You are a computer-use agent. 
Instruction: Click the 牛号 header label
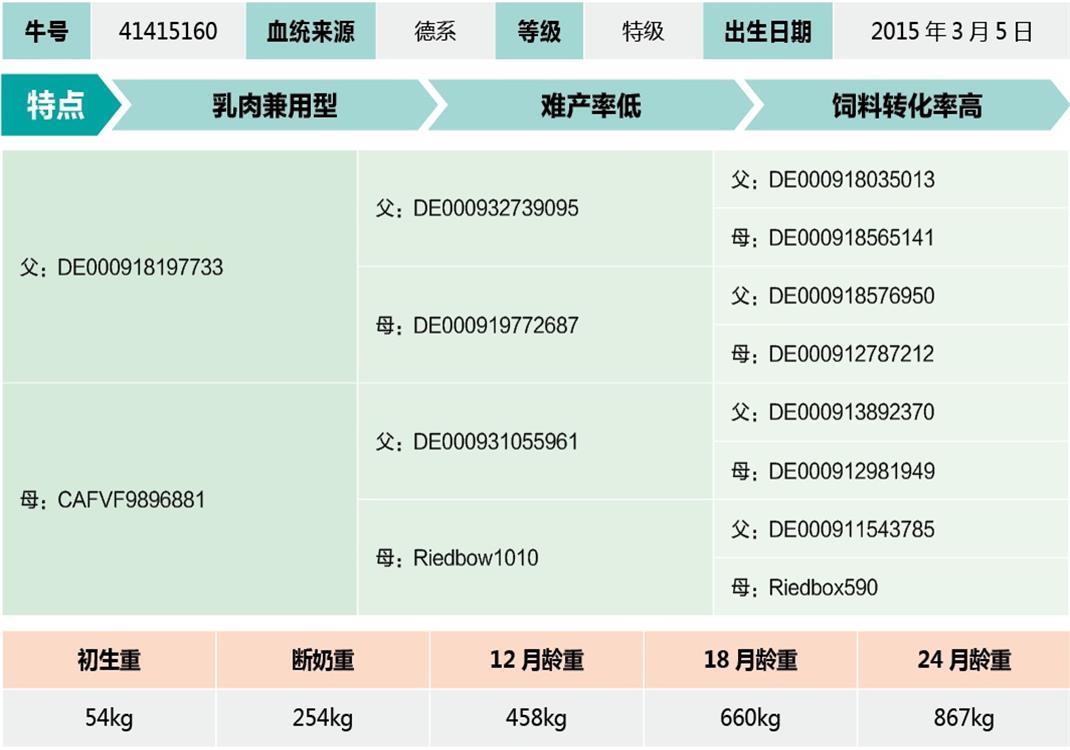pos(46,31)
